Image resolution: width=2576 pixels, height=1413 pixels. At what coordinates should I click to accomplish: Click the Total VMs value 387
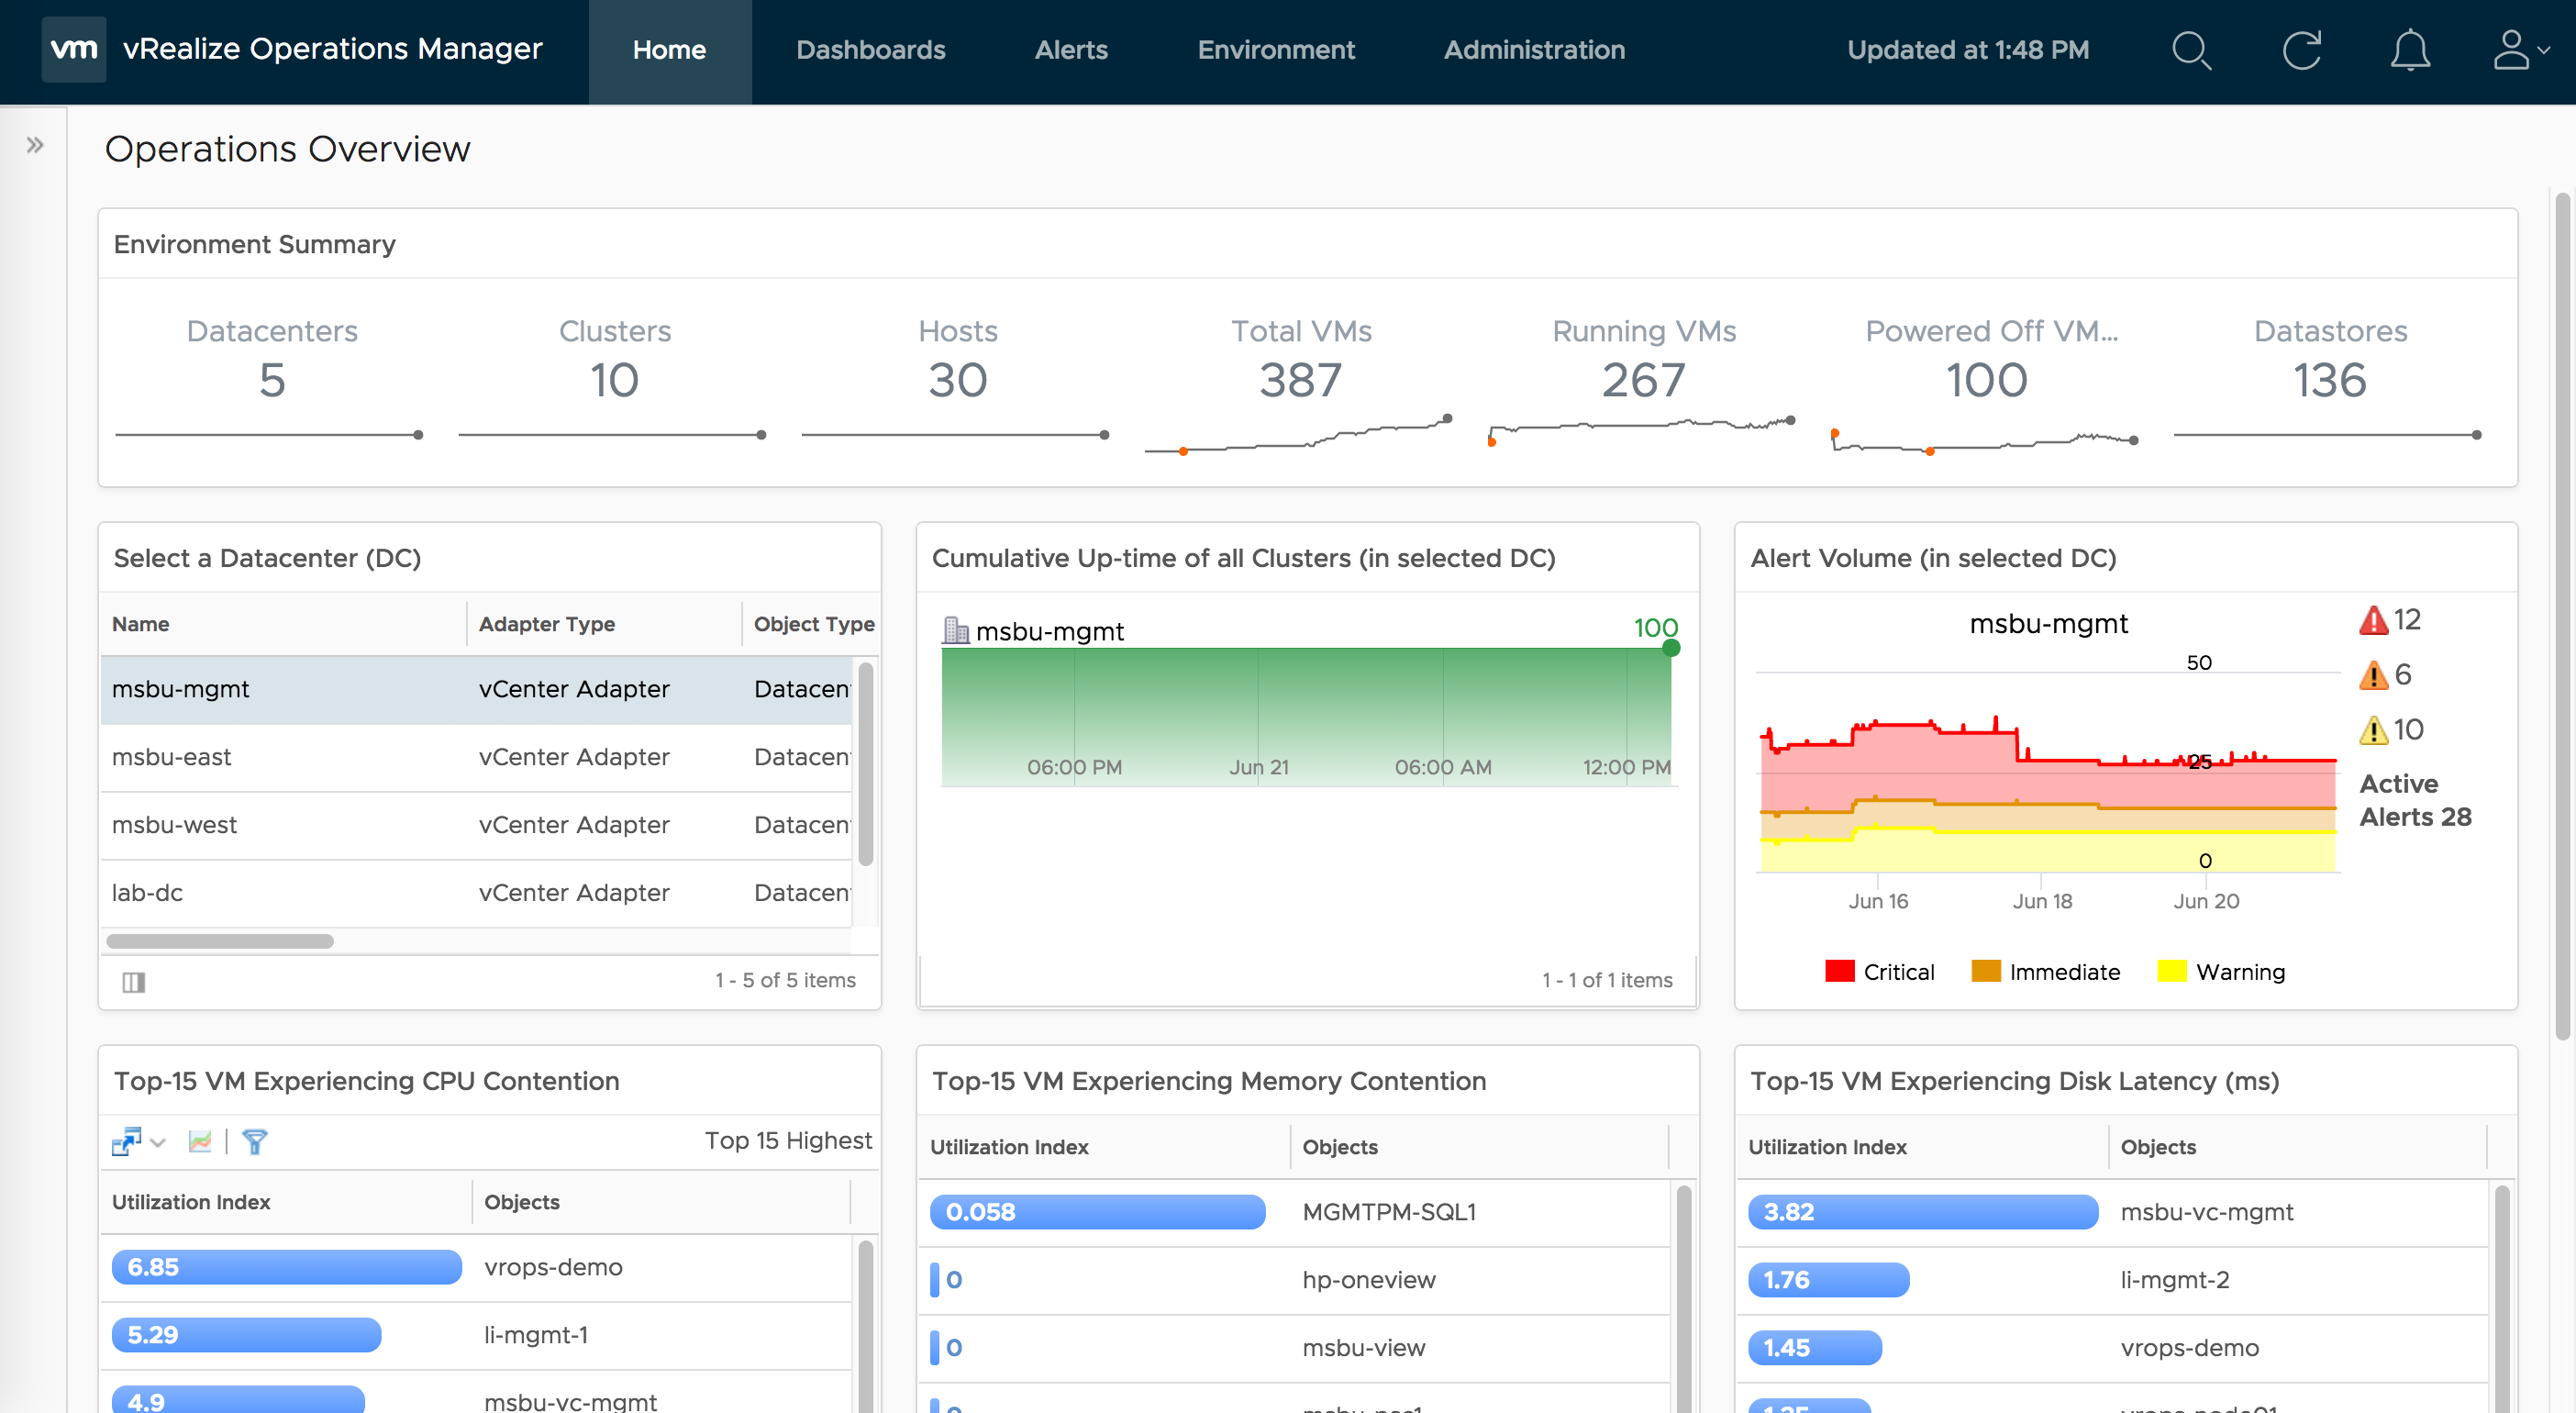1300,380
